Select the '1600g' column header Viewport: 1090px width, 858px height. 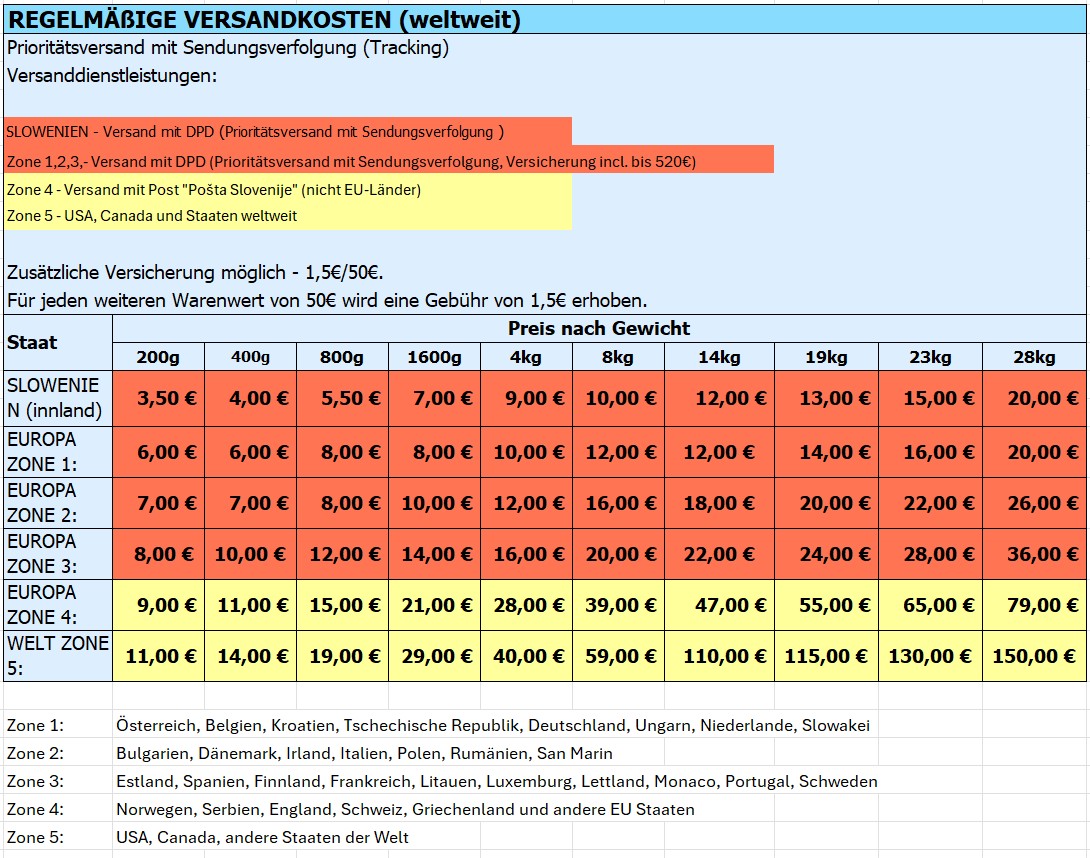(x=434, y=357)
